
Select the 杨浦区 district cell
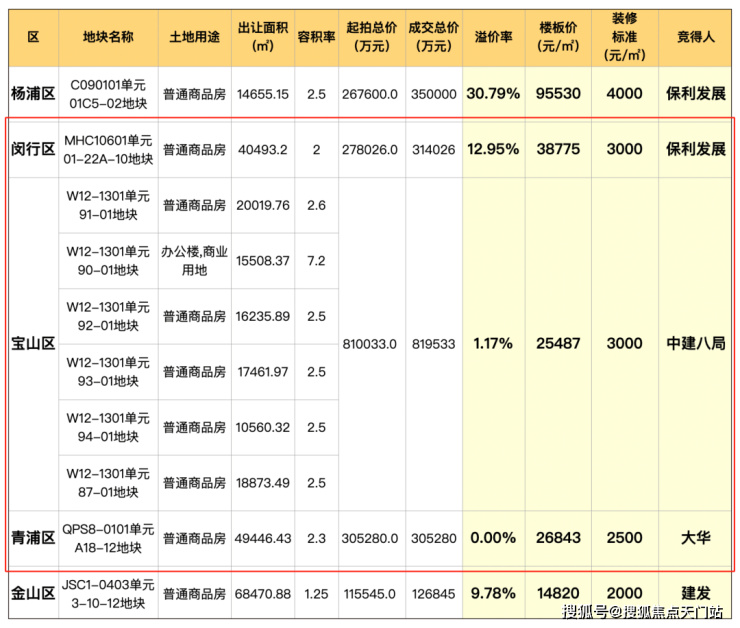[x=32, y=94]
